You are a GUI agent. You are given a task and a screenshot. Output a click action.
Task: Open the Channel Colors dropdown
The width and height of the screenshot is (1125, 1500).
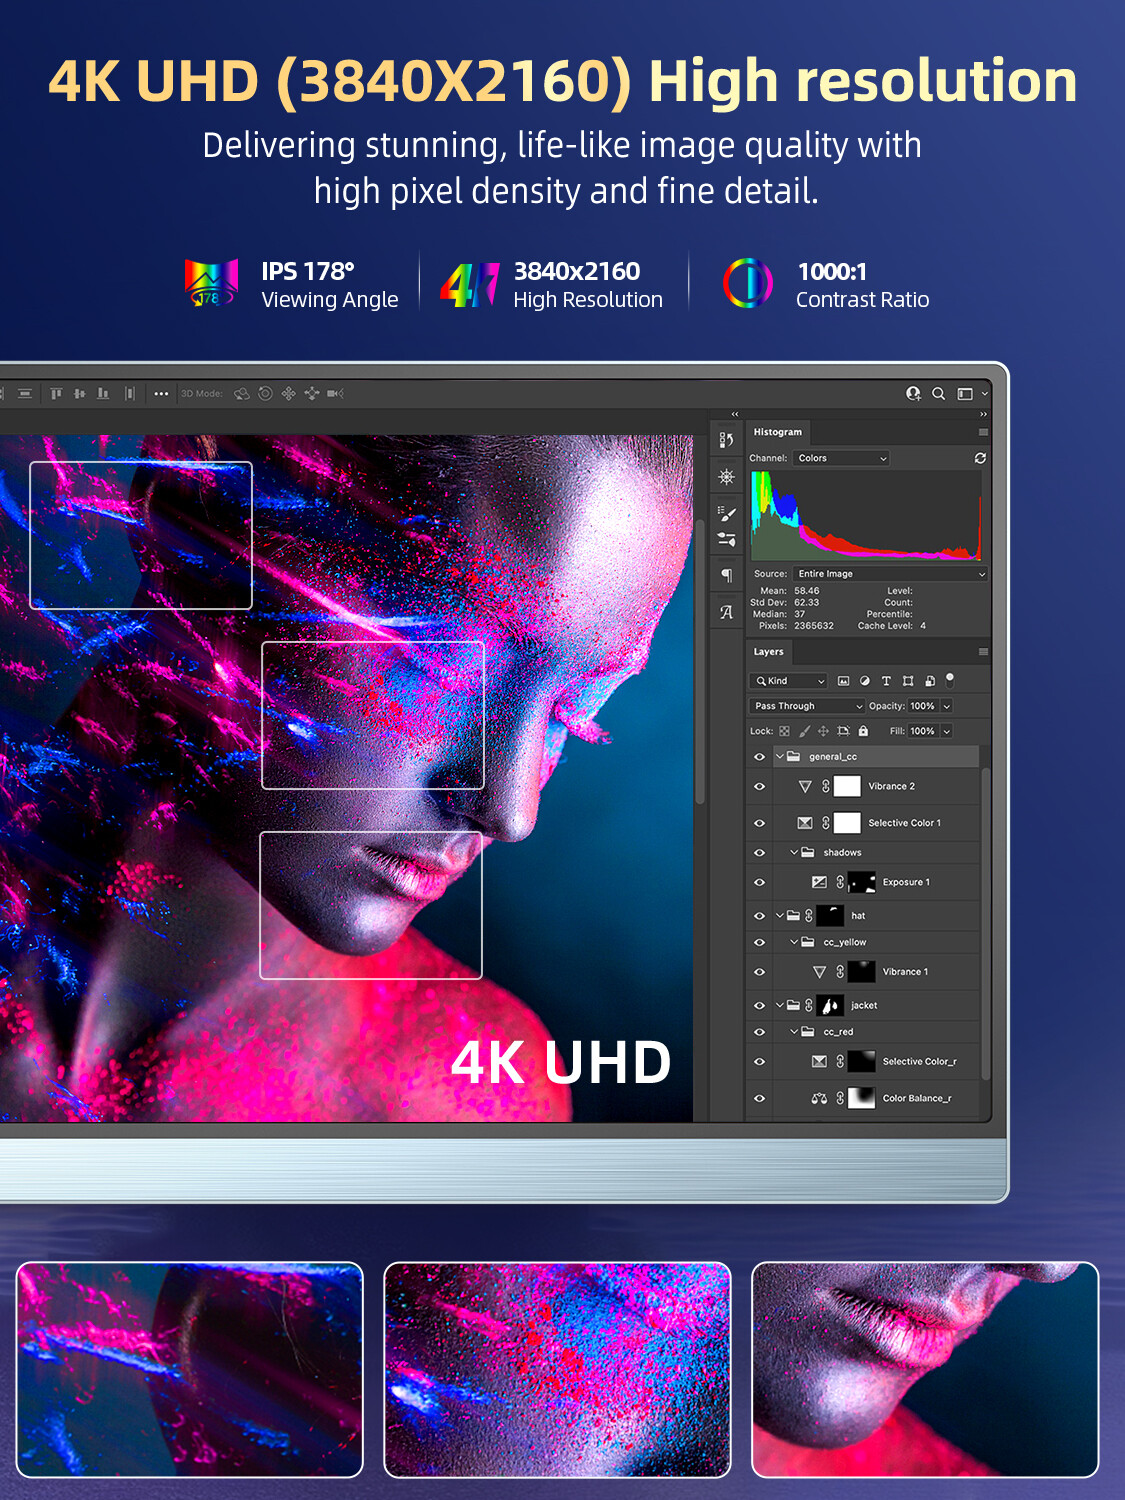click(841, 458)
